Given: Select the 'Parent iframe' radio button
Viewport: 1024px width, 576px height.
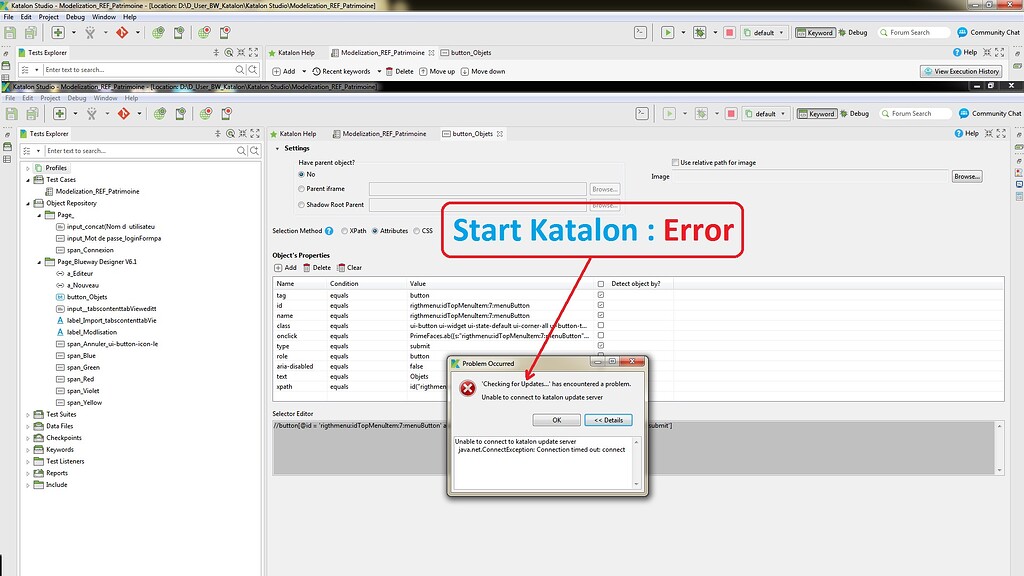Looking at the screenshot, I should click(301, 189).
